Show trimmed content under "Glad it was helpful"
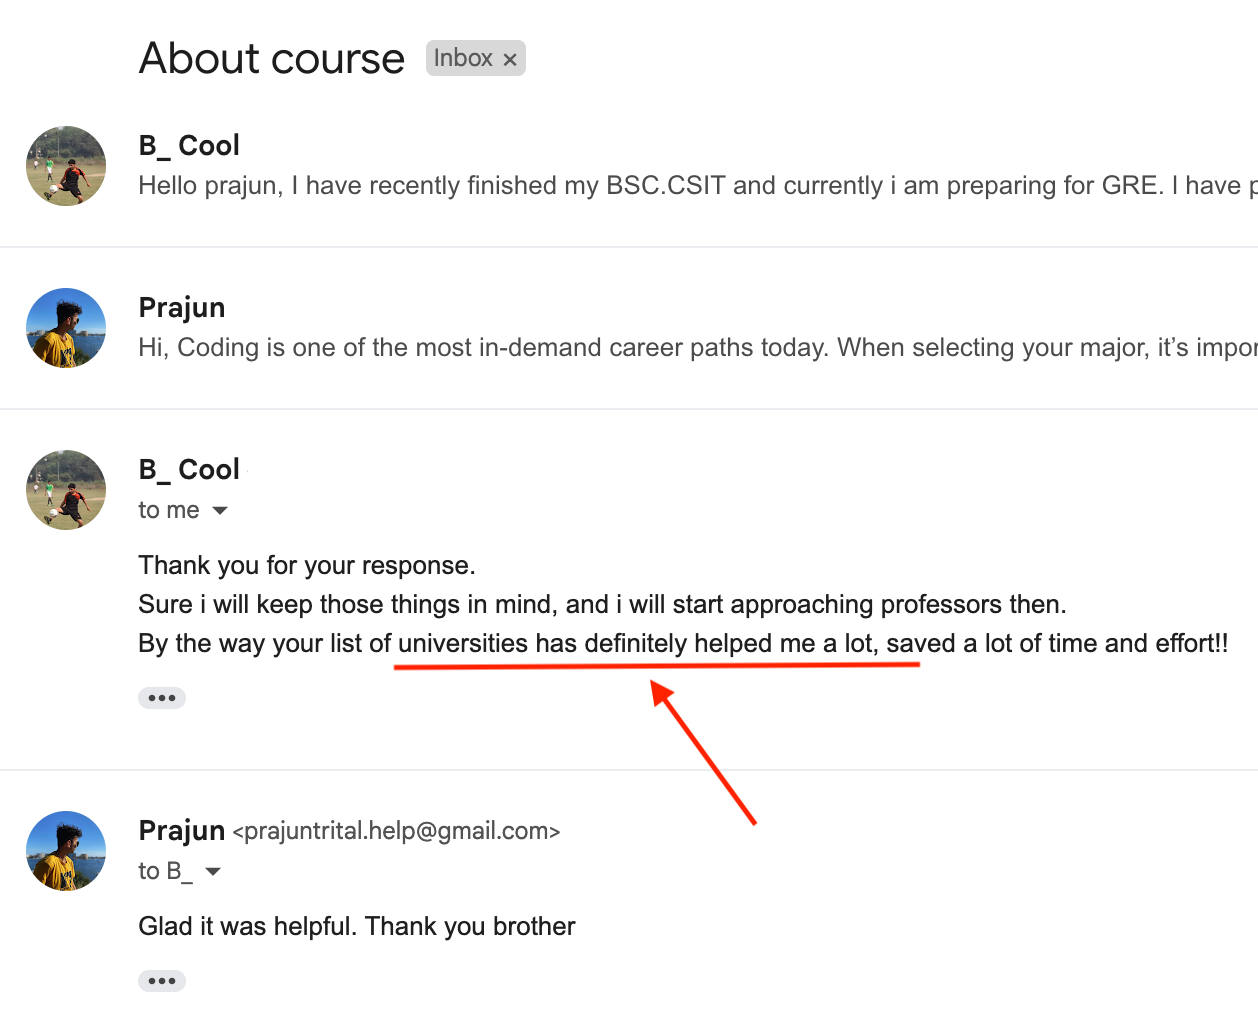The image size is (1258, 1010). (162, 981)
